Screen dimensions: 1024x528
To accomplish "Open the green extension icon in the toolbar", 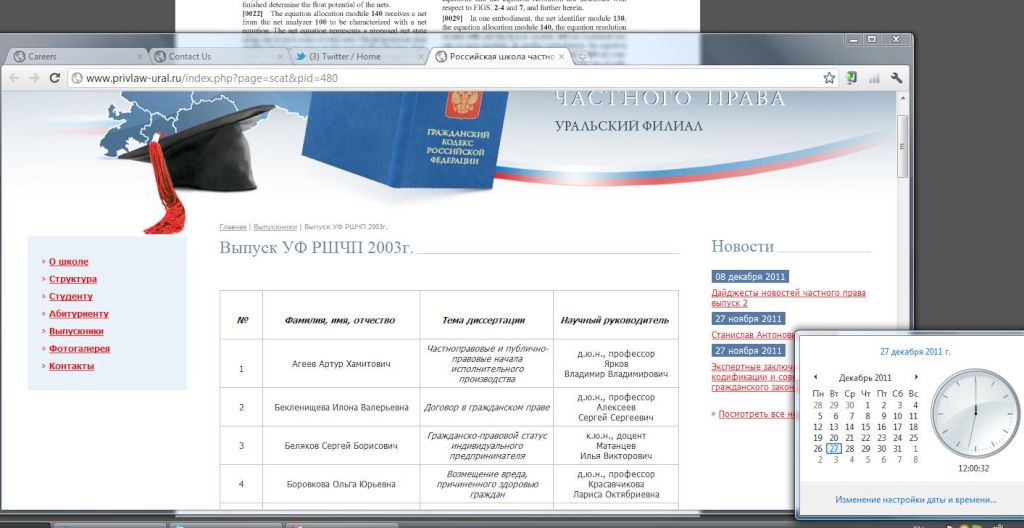I will (851, 78).
